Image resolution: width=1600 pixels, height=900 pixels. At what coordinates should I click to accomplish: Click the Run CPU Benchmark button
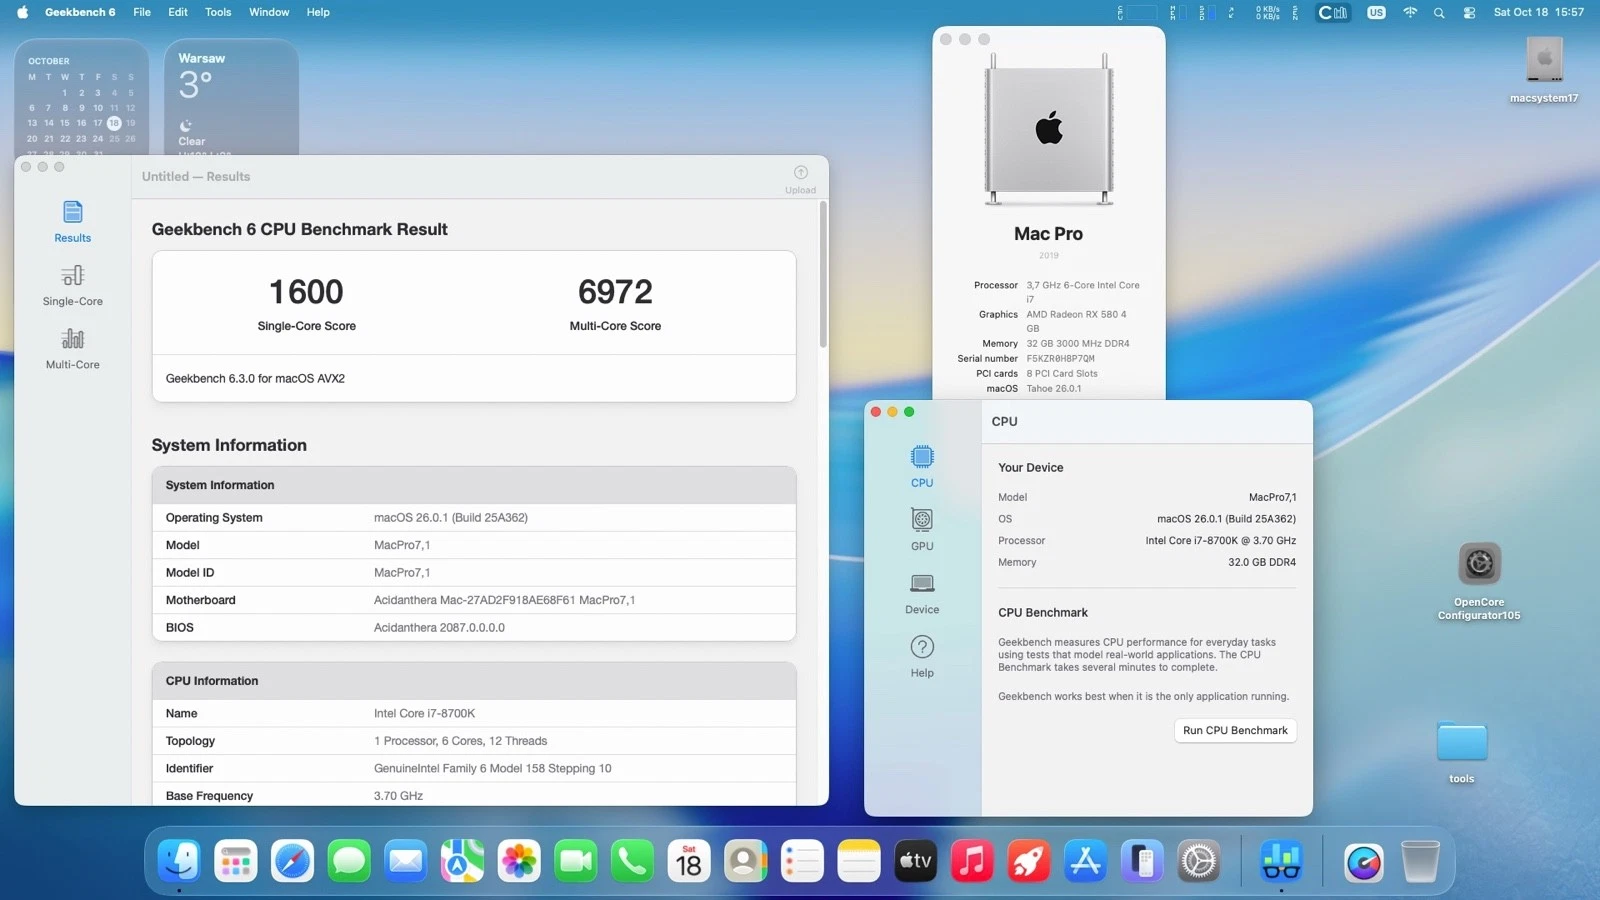pyautogui.click(x=1235, y=730)
